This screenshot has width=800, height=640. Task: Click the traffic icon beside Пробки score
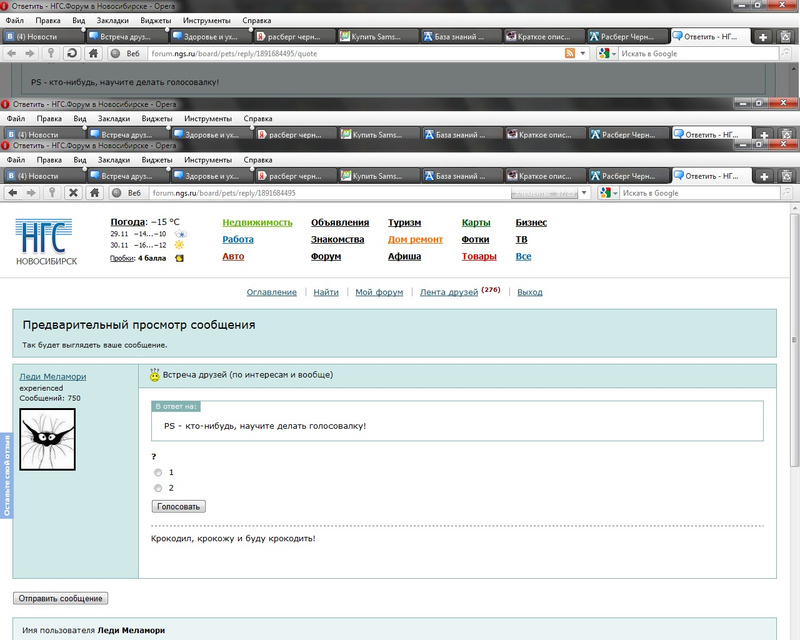pos(180,258)
